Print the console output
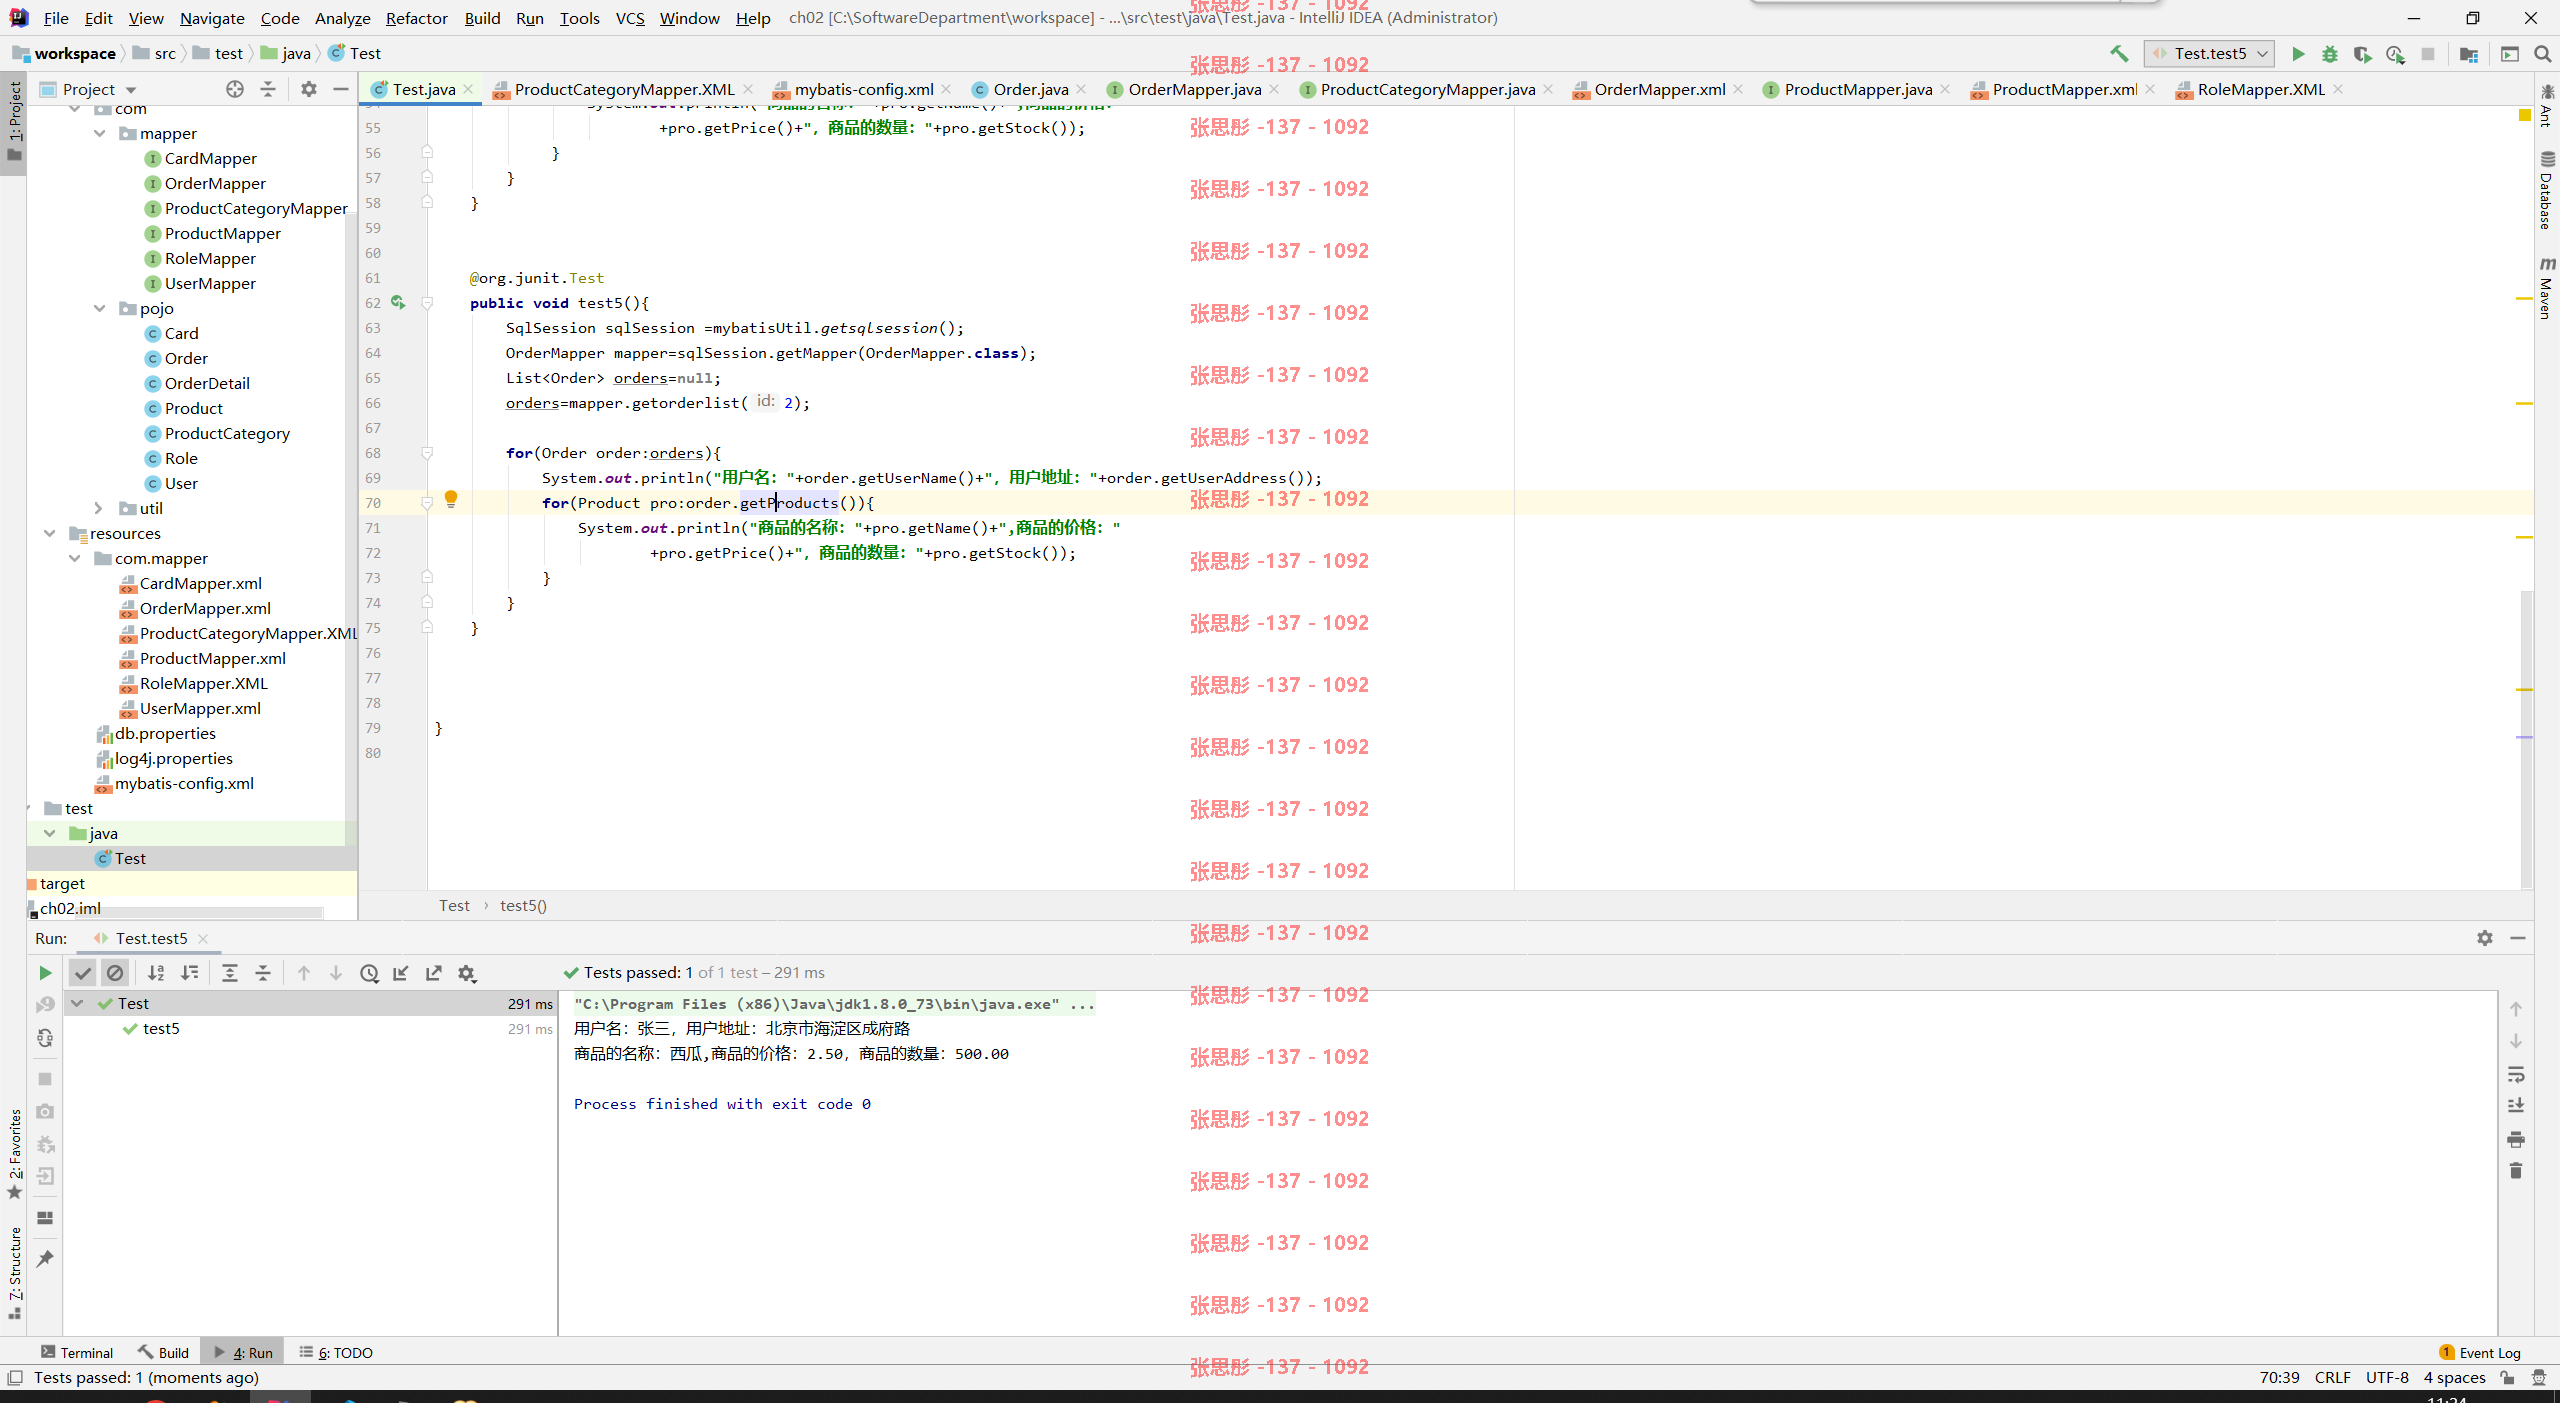Image resolution: width=2560 pixels, height=1403 pixels. tap(2516, 1139)
